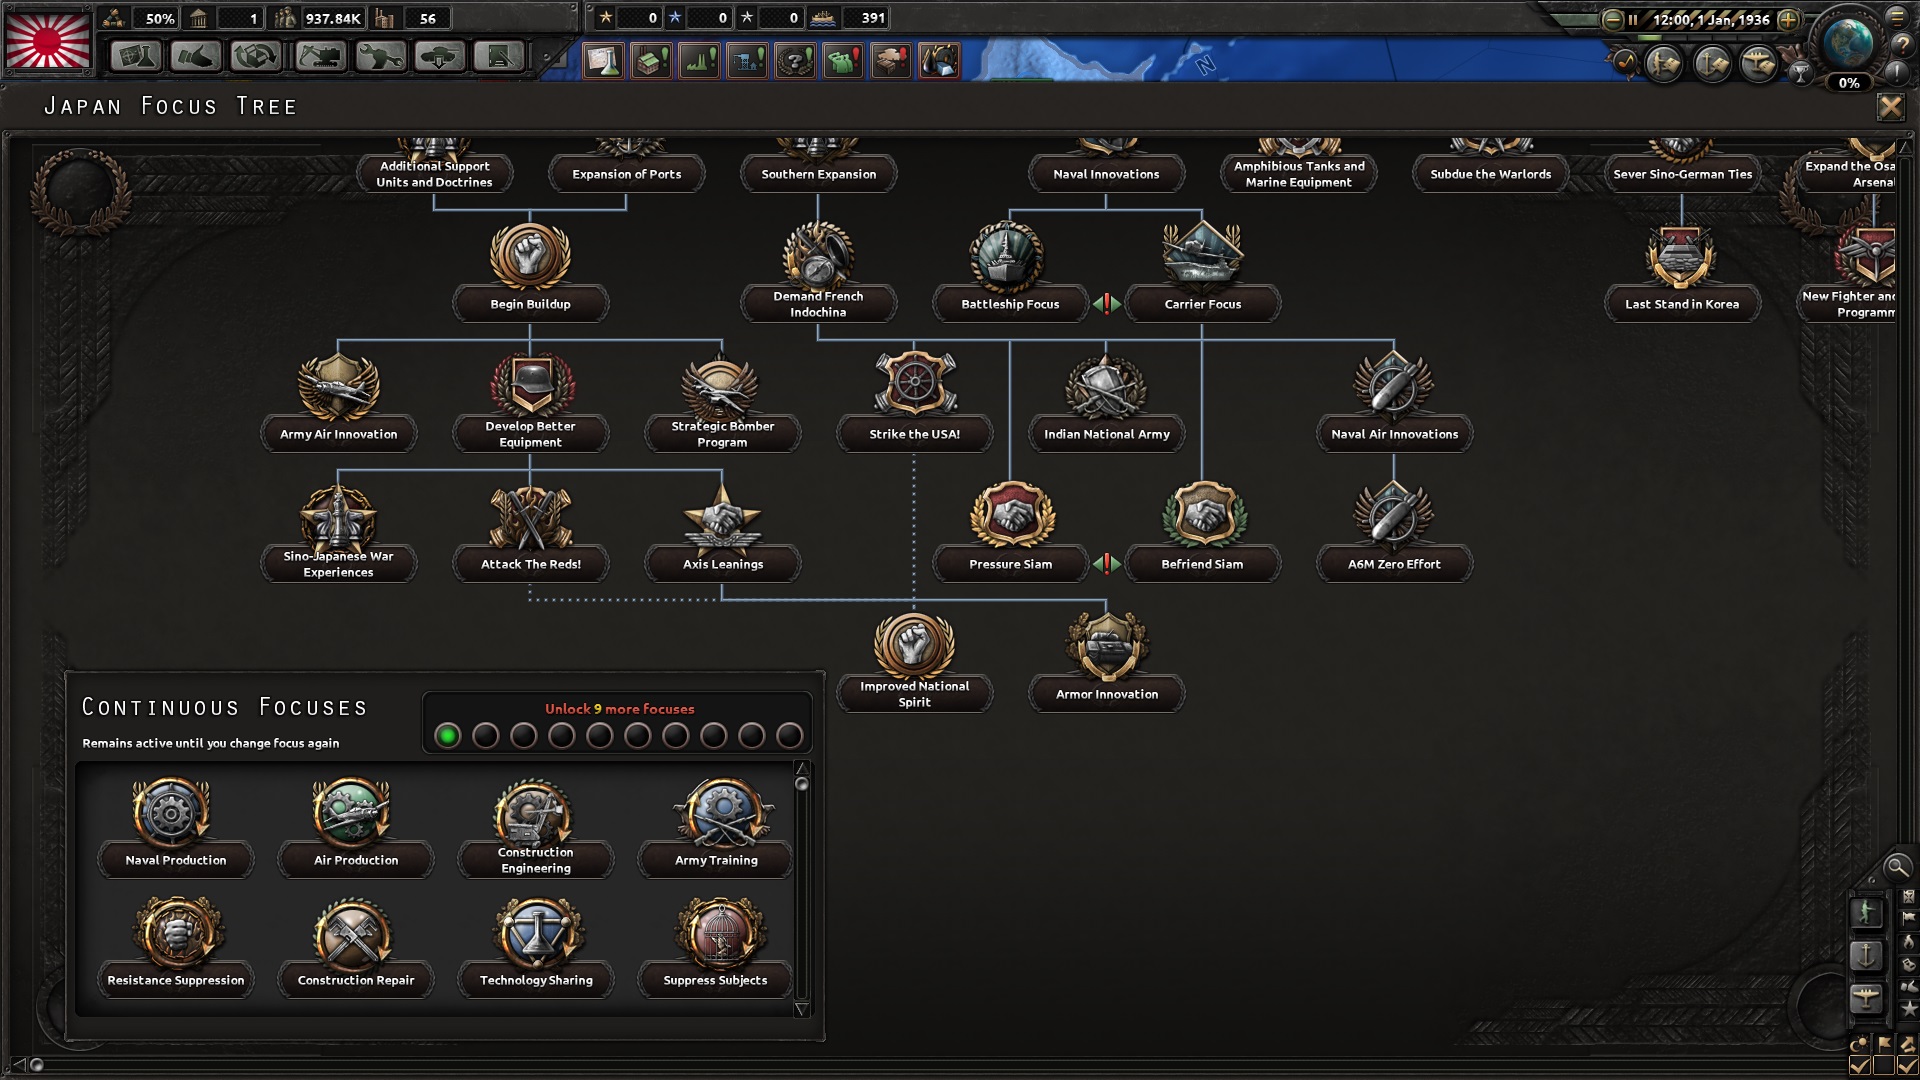The width and height of the screenshot is (1920, 1080).
Task: Open the music player note icon
Action: point(1624,62)
